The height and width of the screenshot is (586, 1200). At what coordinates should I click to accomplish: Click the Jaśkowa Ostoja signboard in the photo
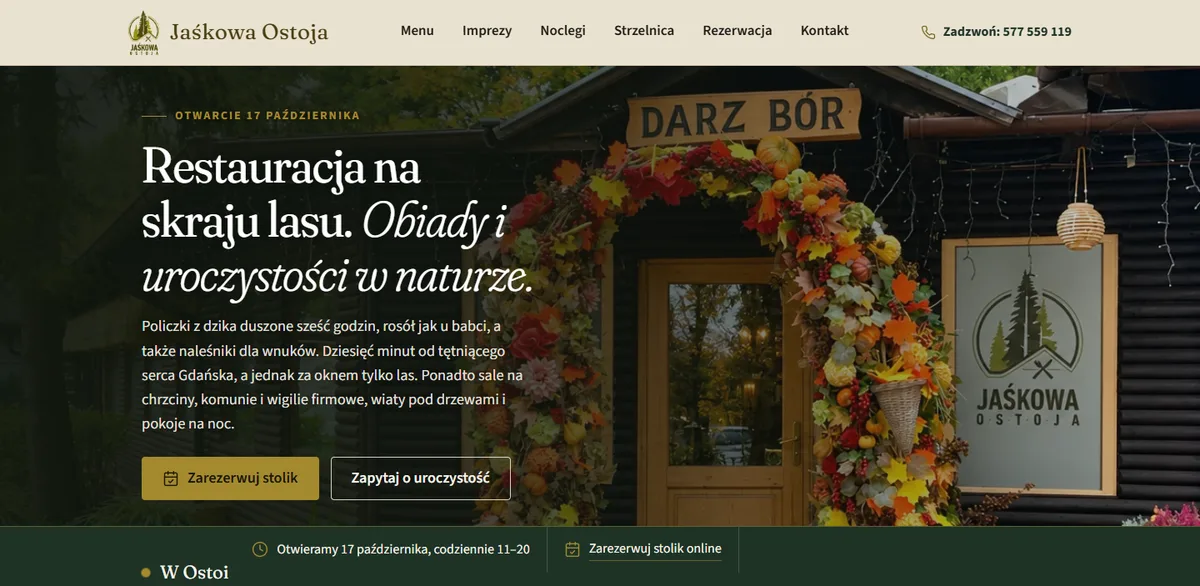pyautogui.click(x=1029, y=366)
